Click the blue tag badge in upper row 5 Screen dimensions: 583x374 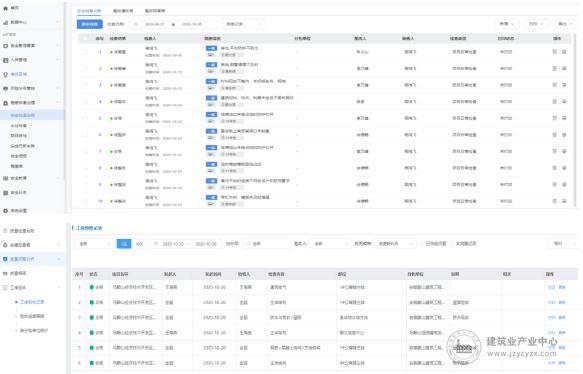[211, 115]
